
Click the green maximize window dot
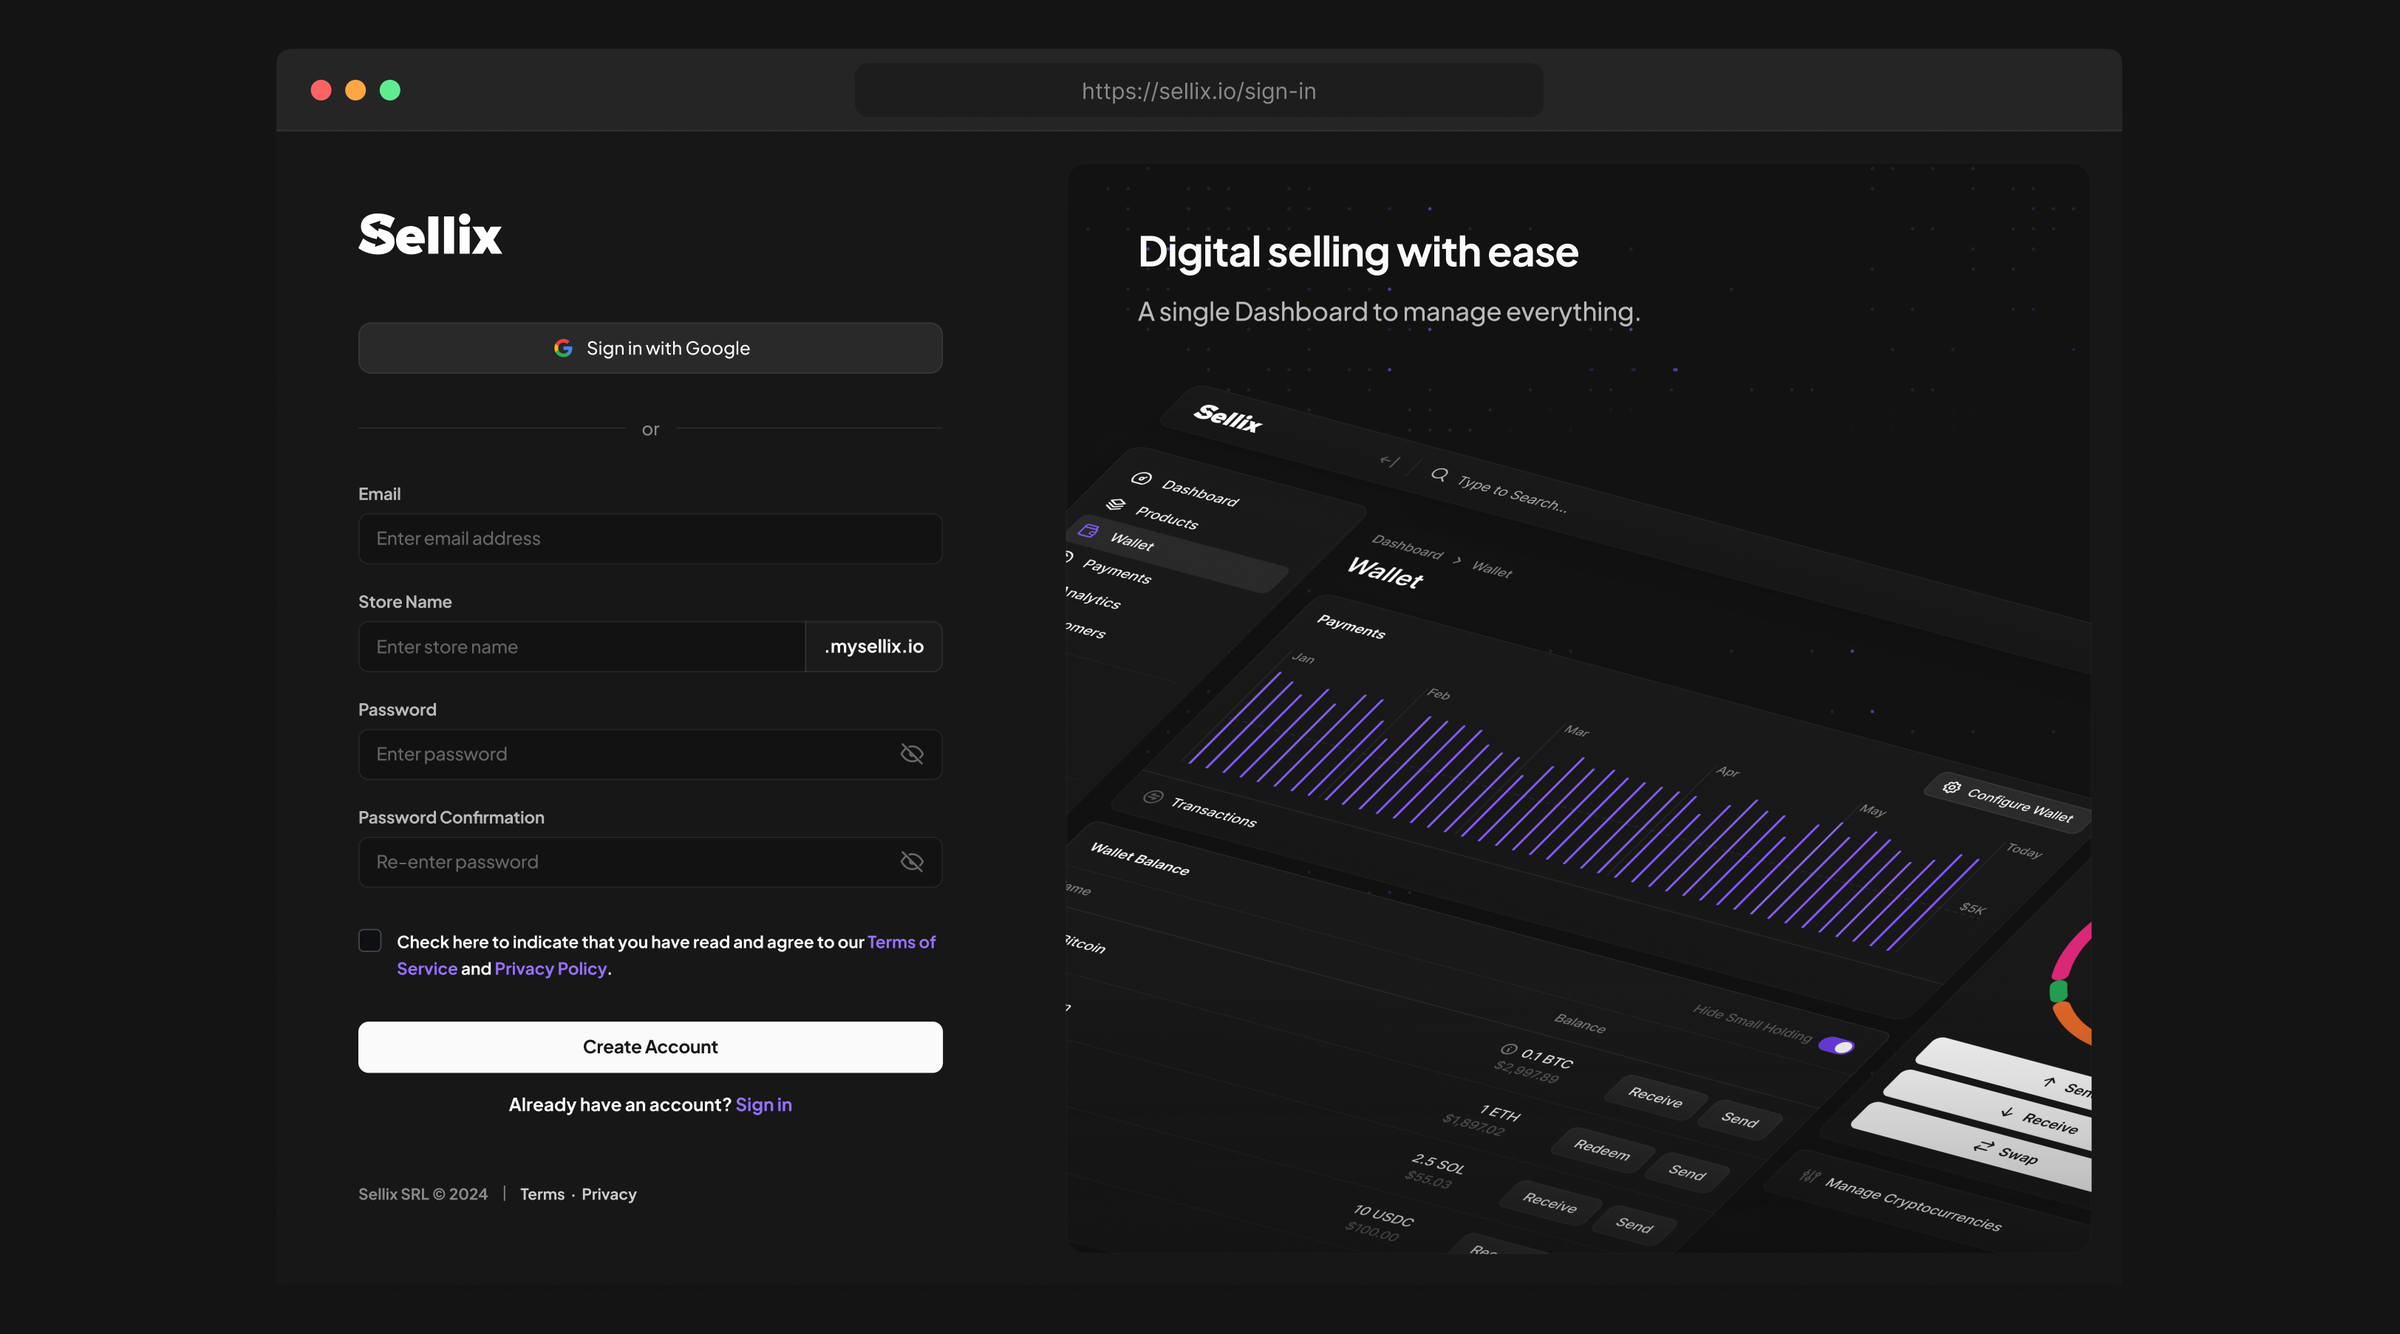click(x=390, y=90)
